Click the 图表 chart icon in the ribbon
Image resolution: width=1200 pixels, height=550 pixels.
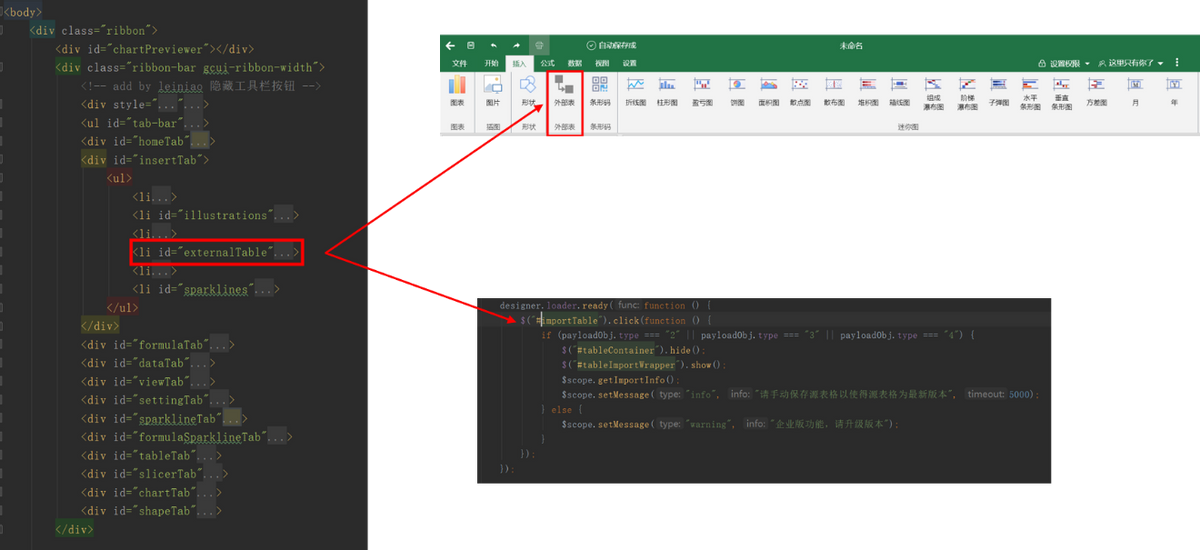click(x=457, y=85)
